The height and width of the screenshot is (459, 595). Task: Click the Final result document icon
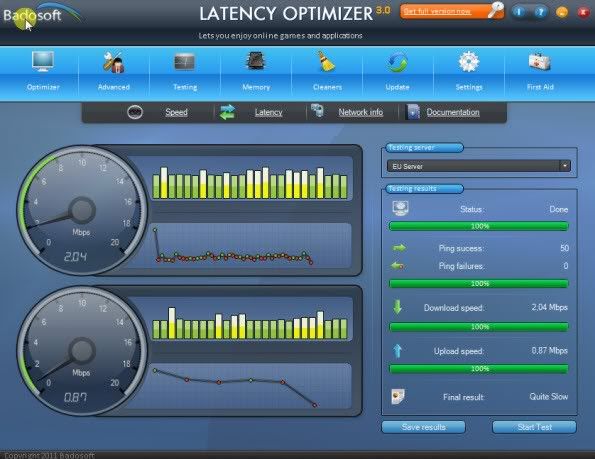pos(398,396)
